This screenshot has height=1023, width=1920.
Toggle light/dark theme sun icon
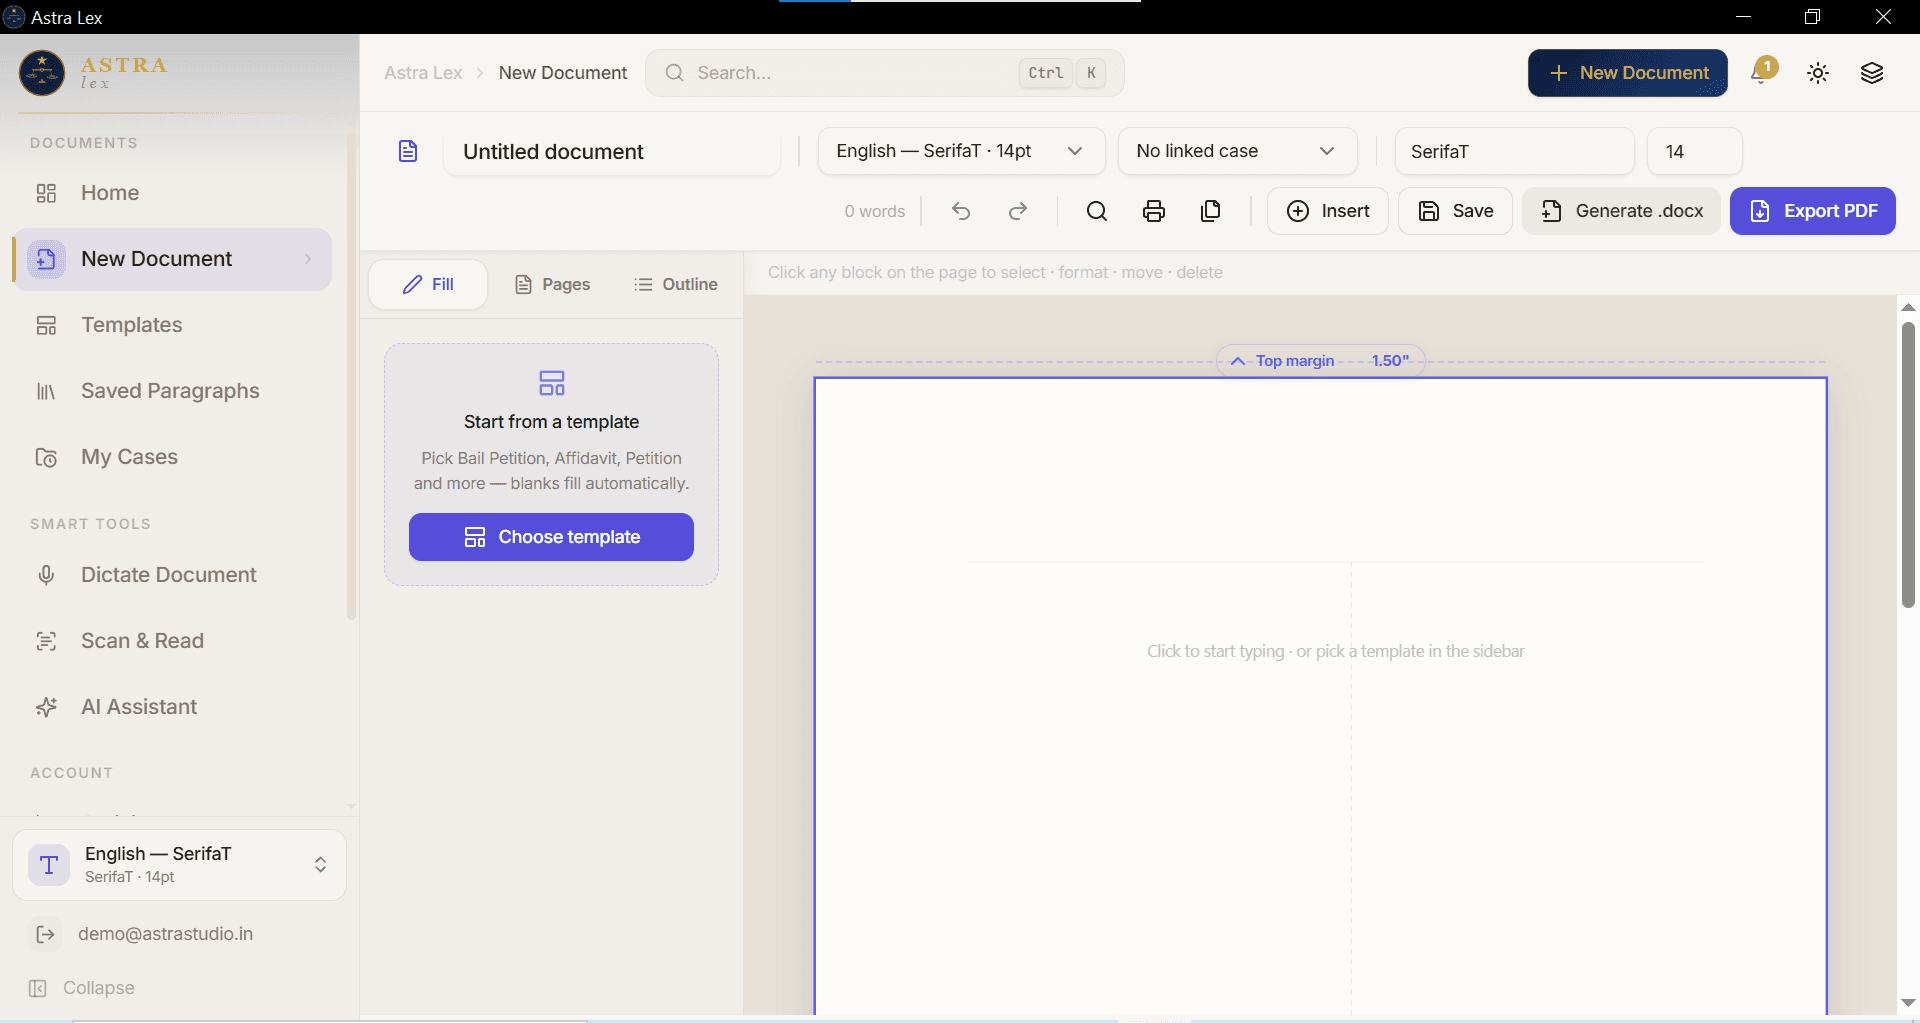click(1818, 73)
